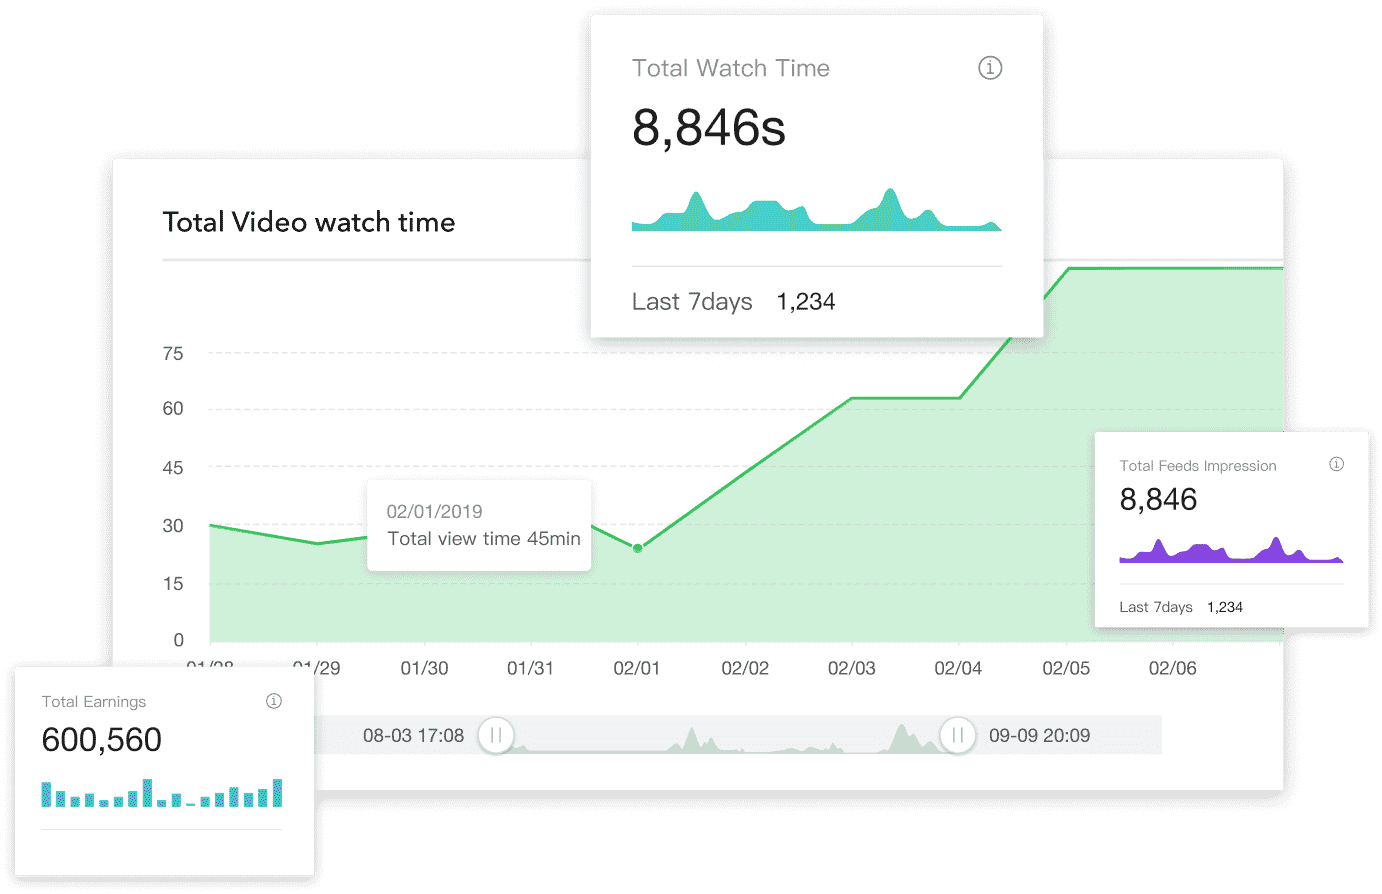The image size is (1382, 894).
Task: Click the 02/01/2019 tooltip box
Action: pyautogui.click(x=479, y=526)
